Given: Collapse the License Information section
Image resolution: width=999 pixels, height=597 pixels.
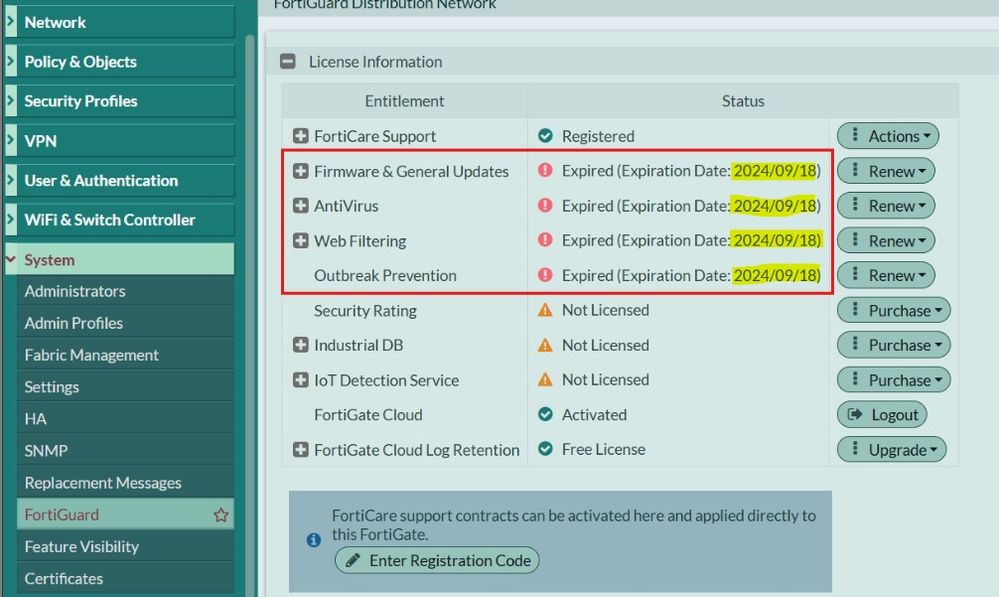Looking at the screenshot, I should (288, 62).
